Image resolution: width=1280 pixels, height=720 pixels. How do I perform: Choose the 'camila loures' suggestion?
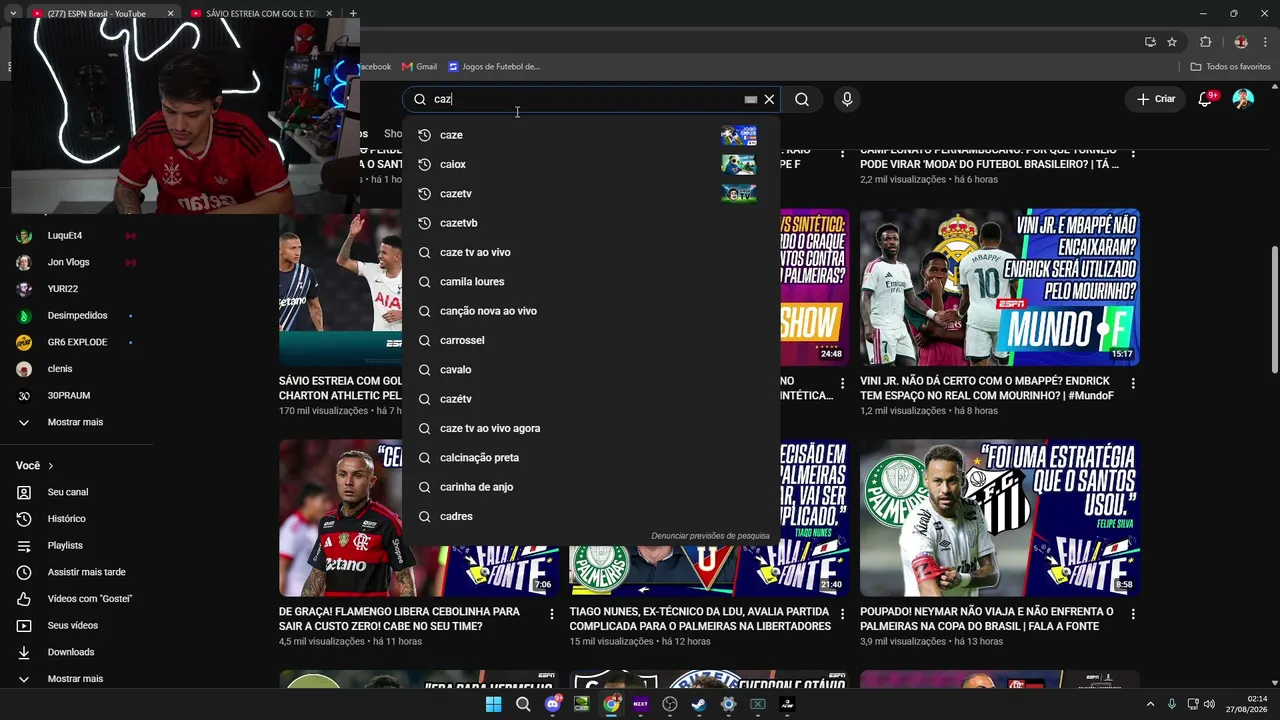click(590, 282)
